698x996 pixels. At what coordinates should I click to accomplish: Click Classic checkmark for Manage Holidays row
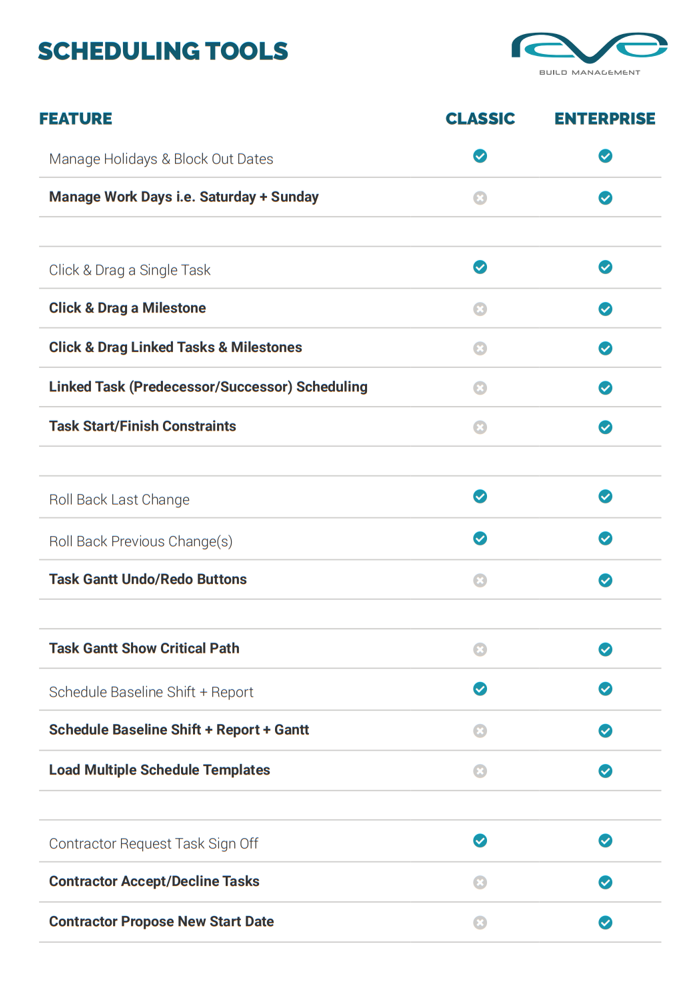coord(480,156)
